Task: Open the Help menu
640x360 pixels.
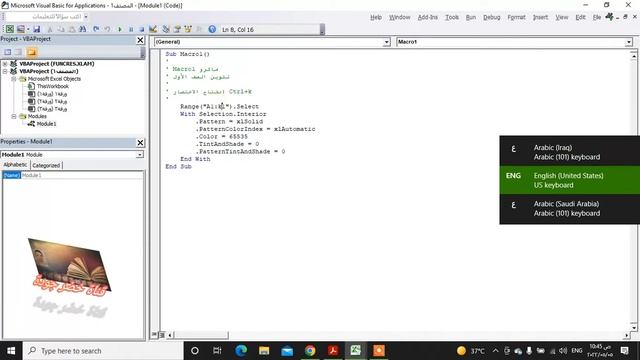Action: point(376,17)
